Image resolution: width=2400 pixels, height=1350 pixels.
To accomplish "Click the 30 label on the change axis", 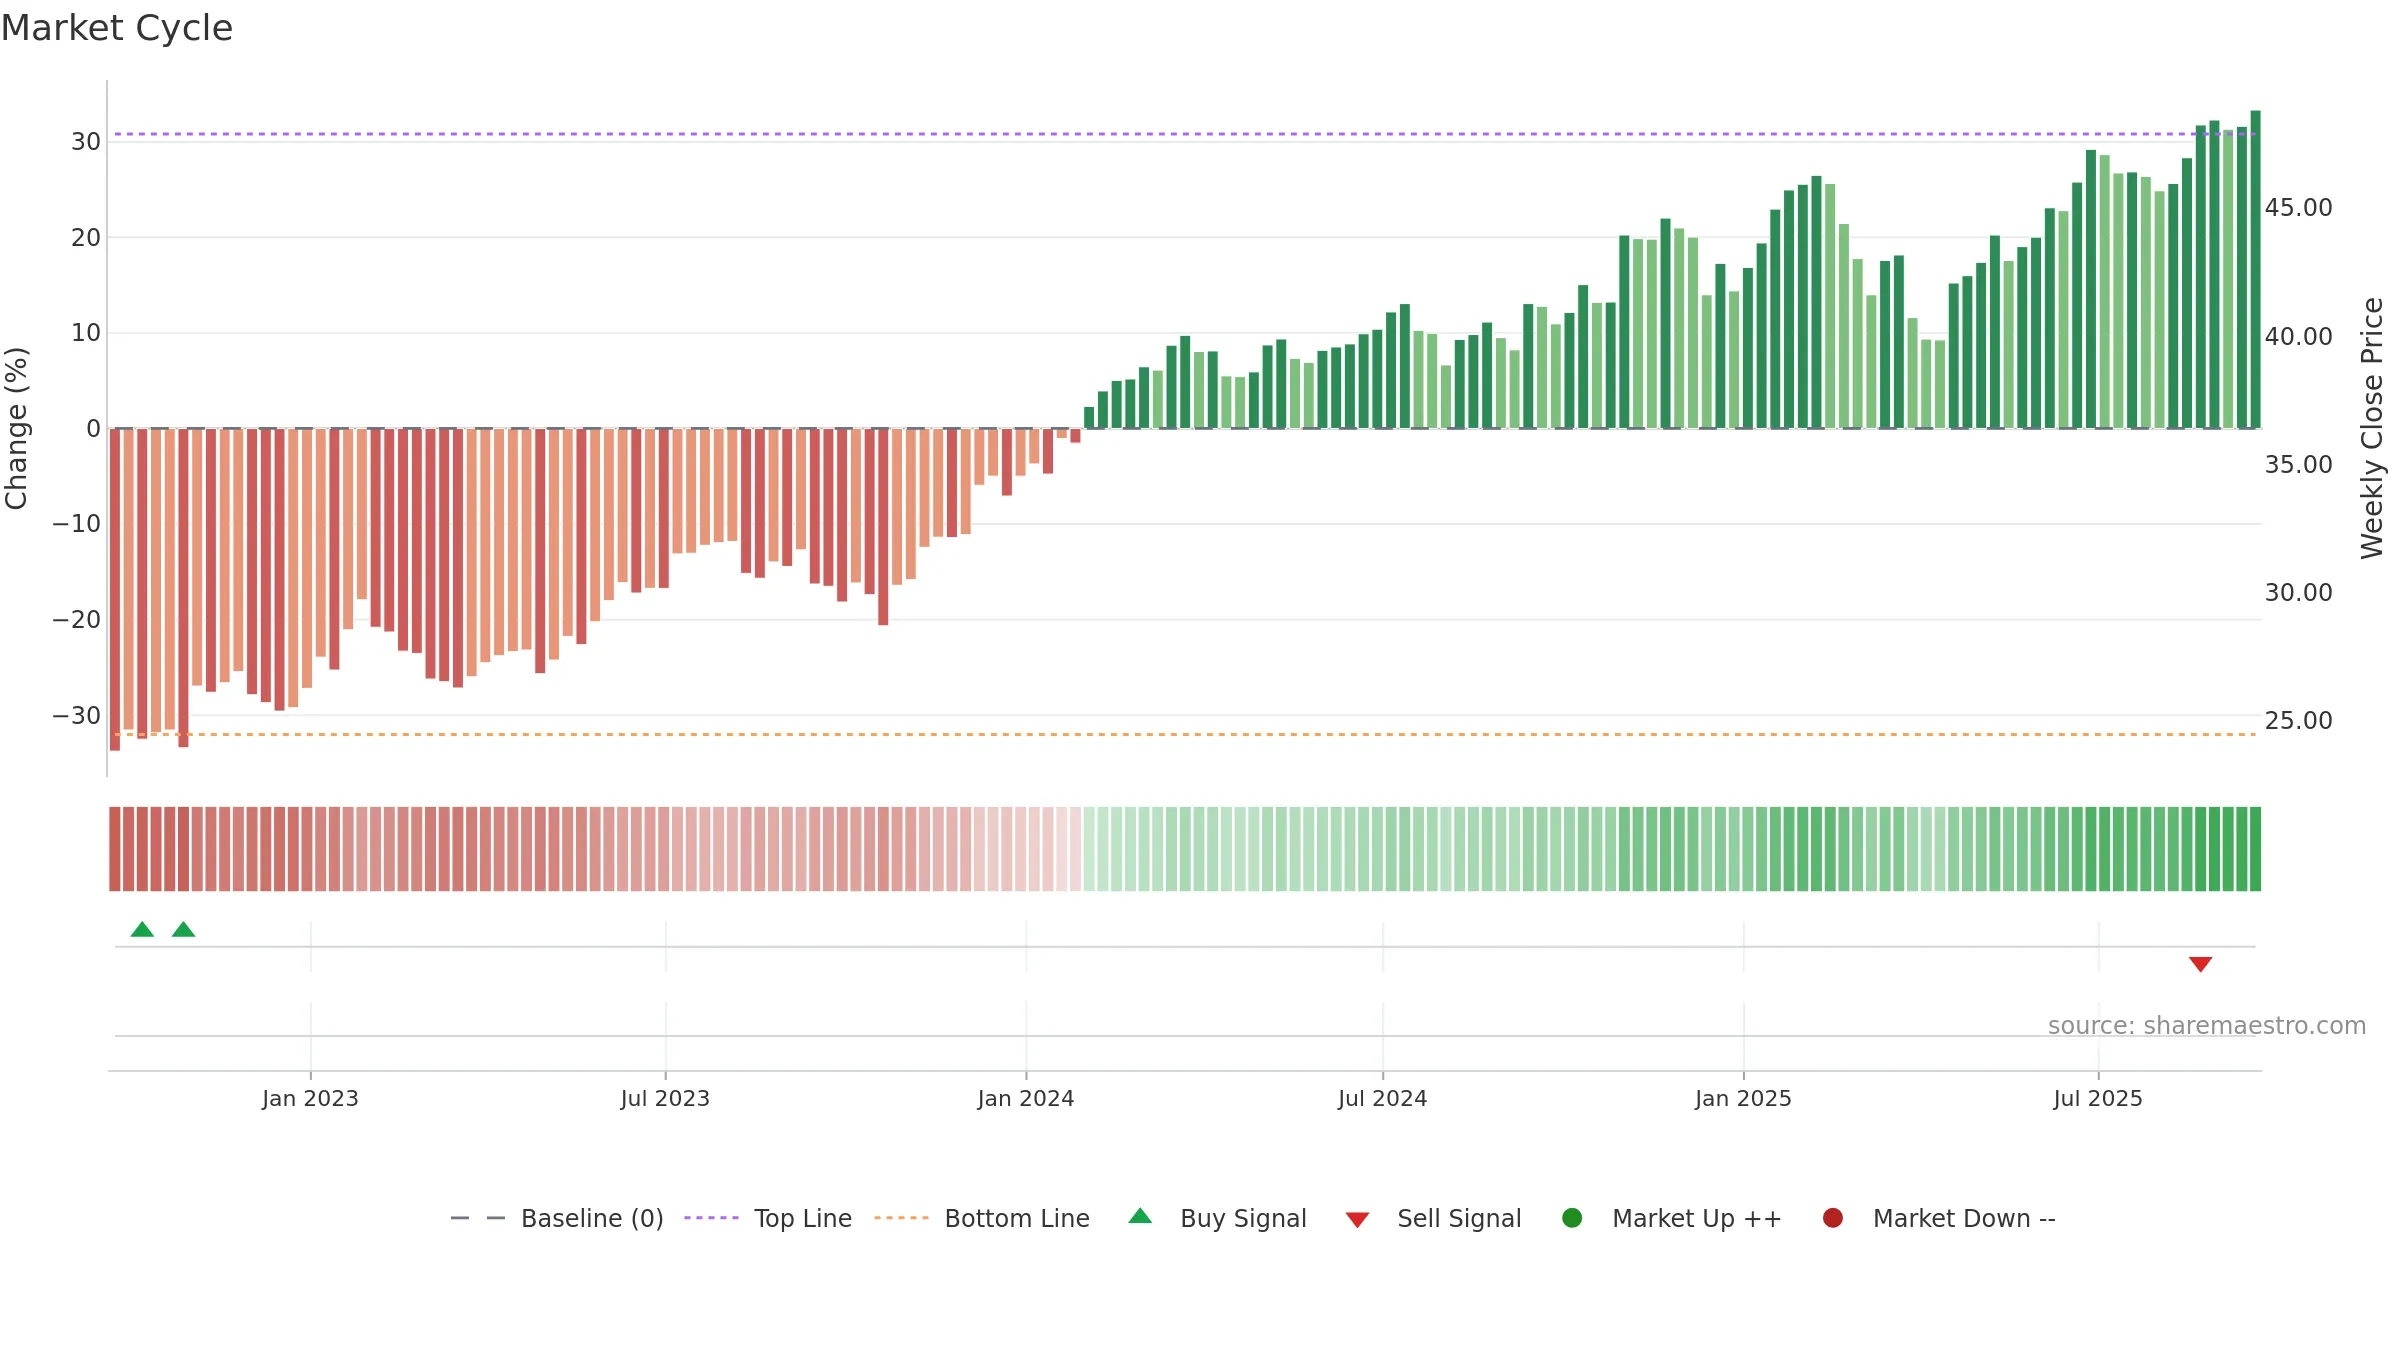I will (86, 142).
